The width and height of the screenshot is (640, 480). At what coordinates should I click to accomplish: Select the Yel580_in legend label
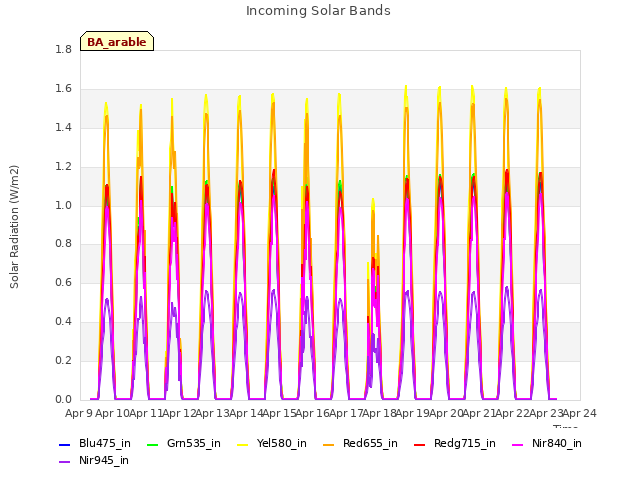[282, 444]
